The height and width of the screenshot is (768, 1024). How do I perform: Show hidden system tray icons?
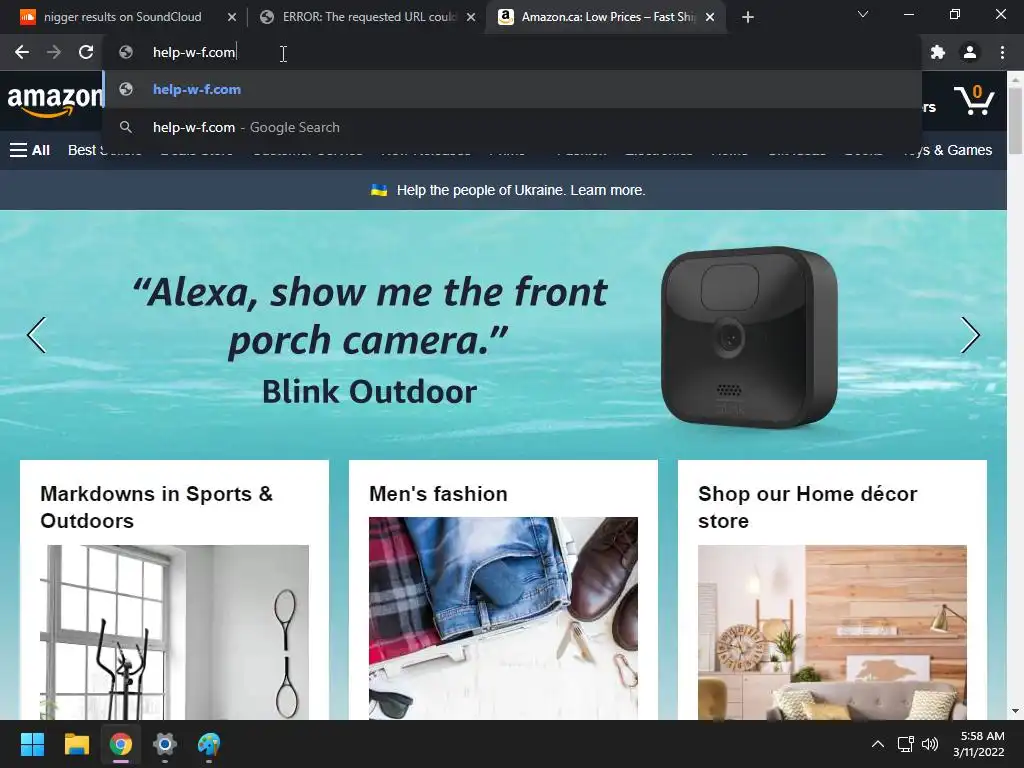[878, 744]
